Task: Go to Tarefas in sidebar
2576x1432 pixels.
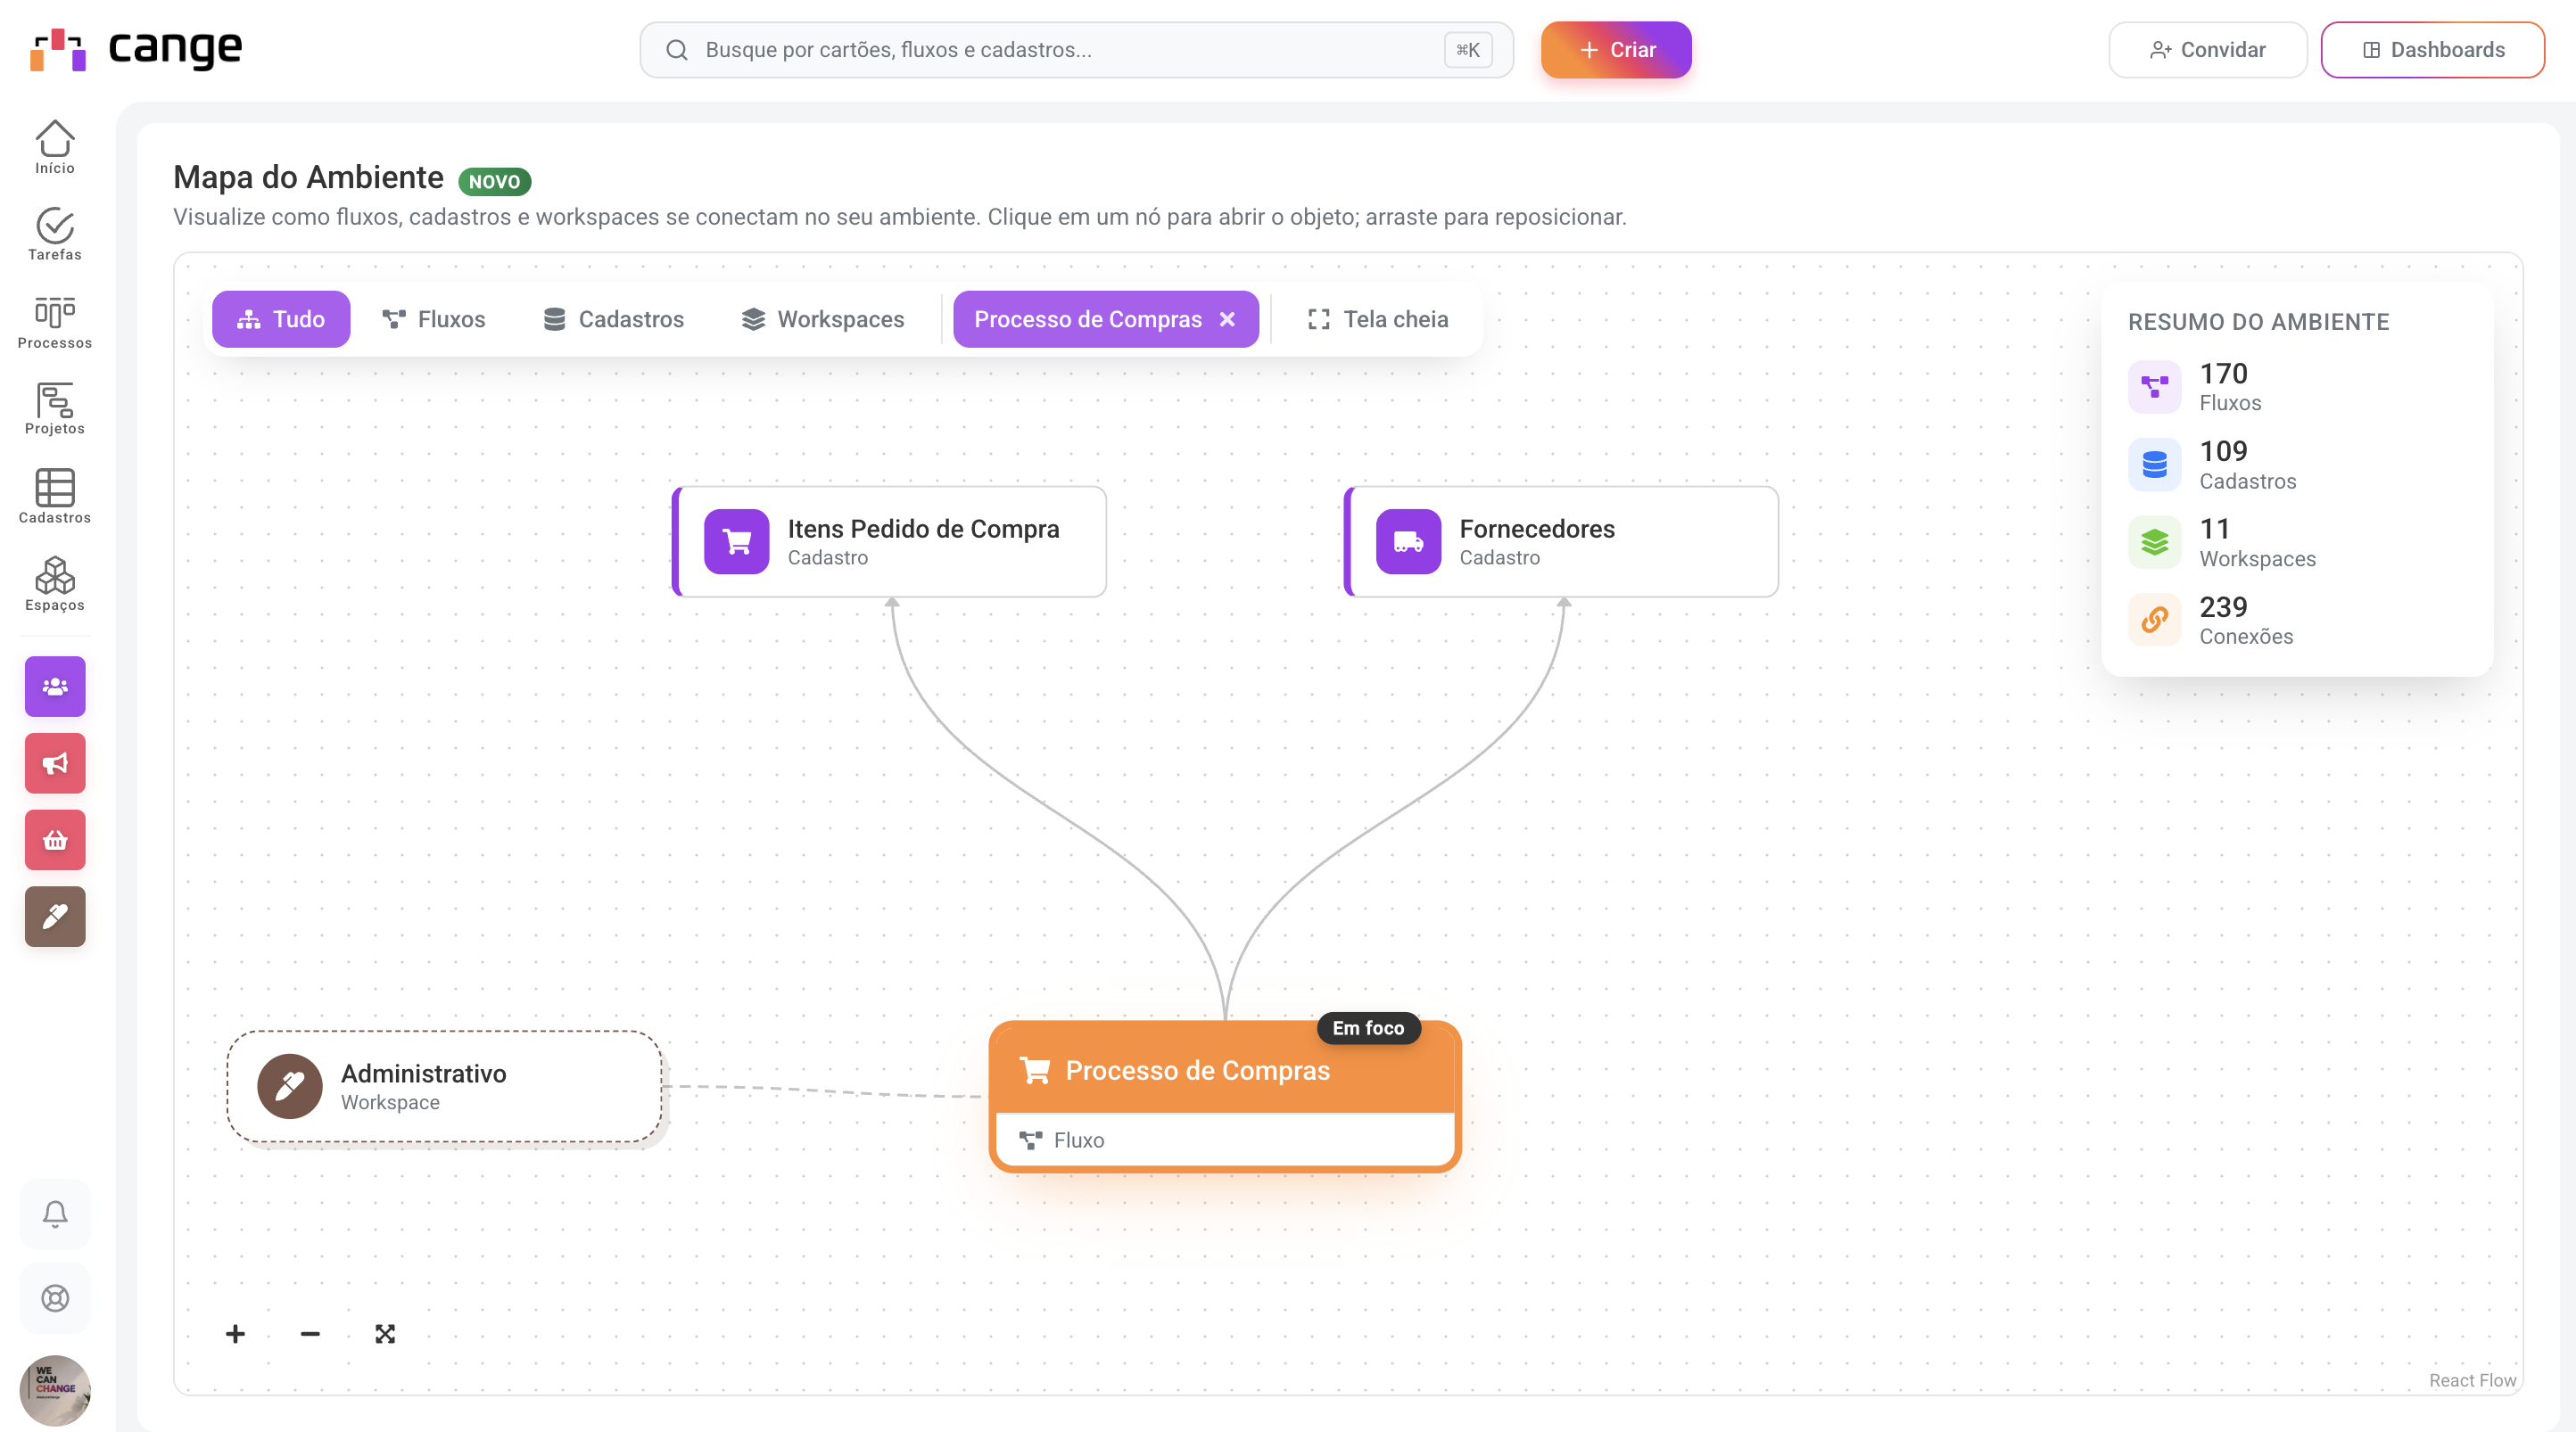Action: 55,234
